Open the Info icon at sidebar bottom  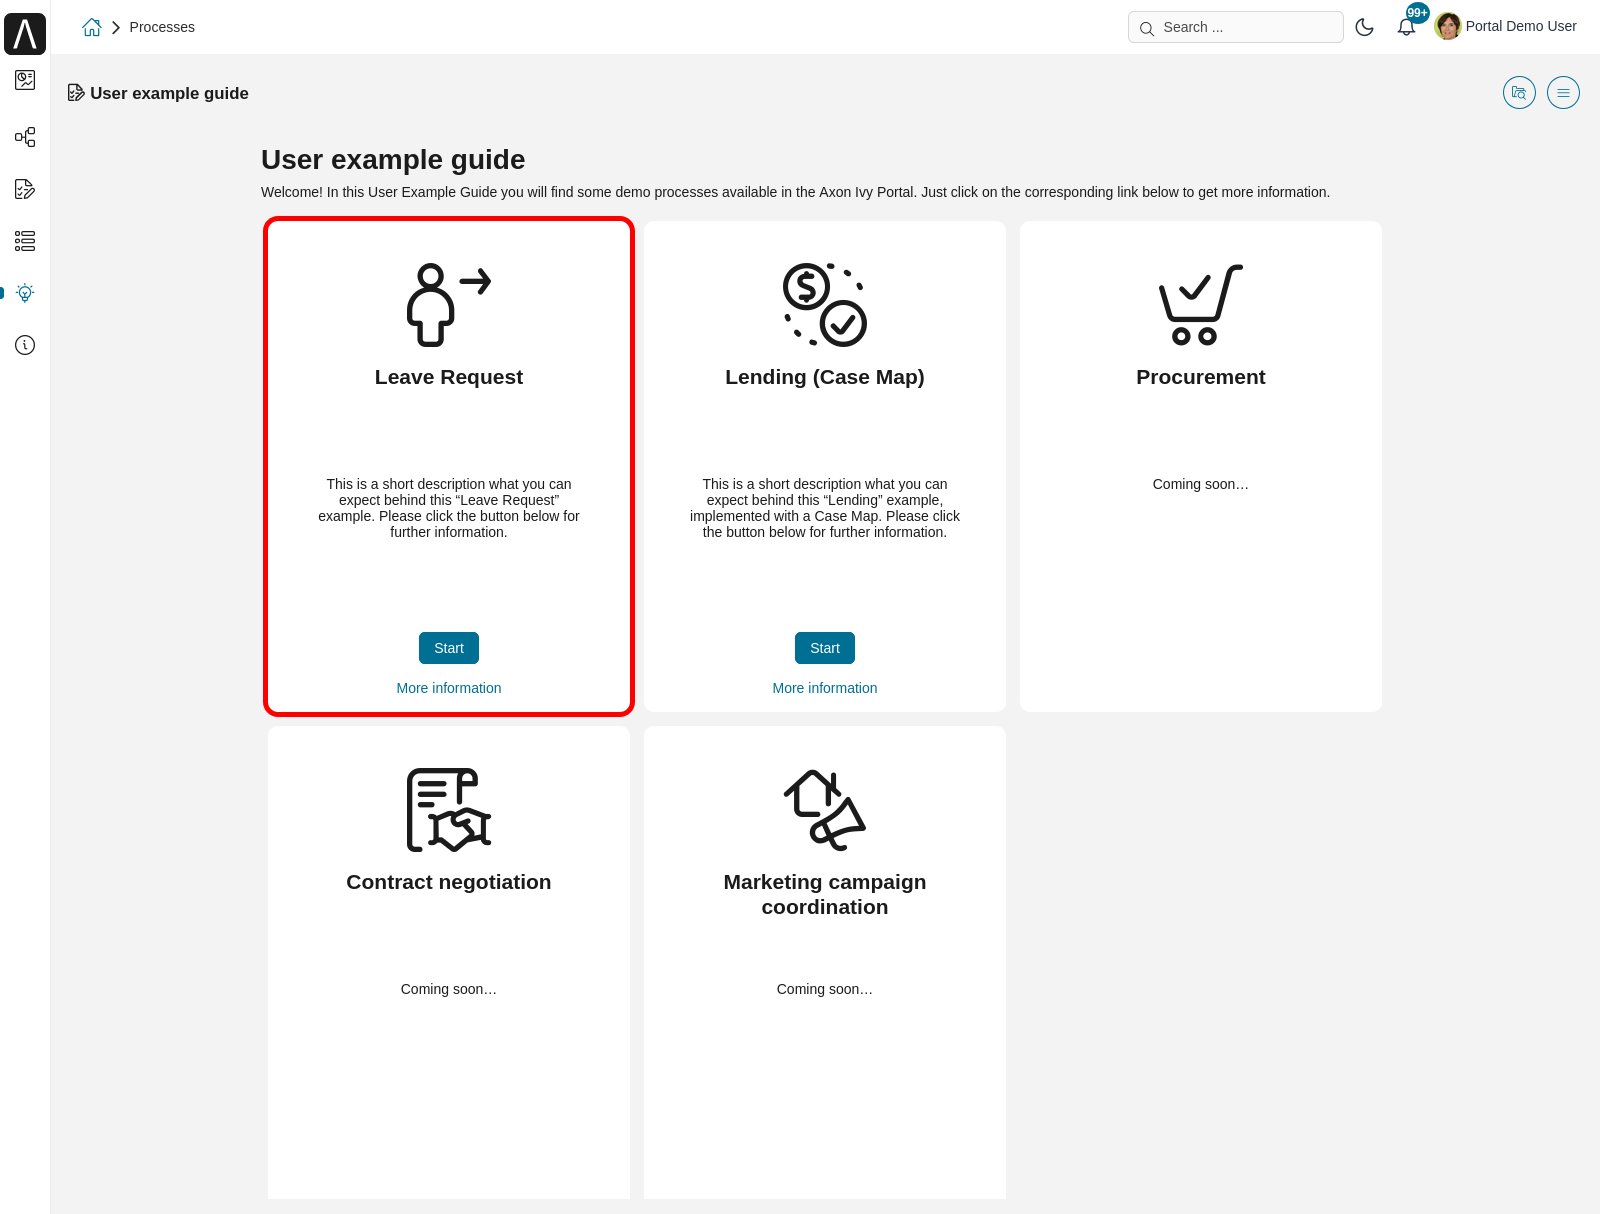25,345
